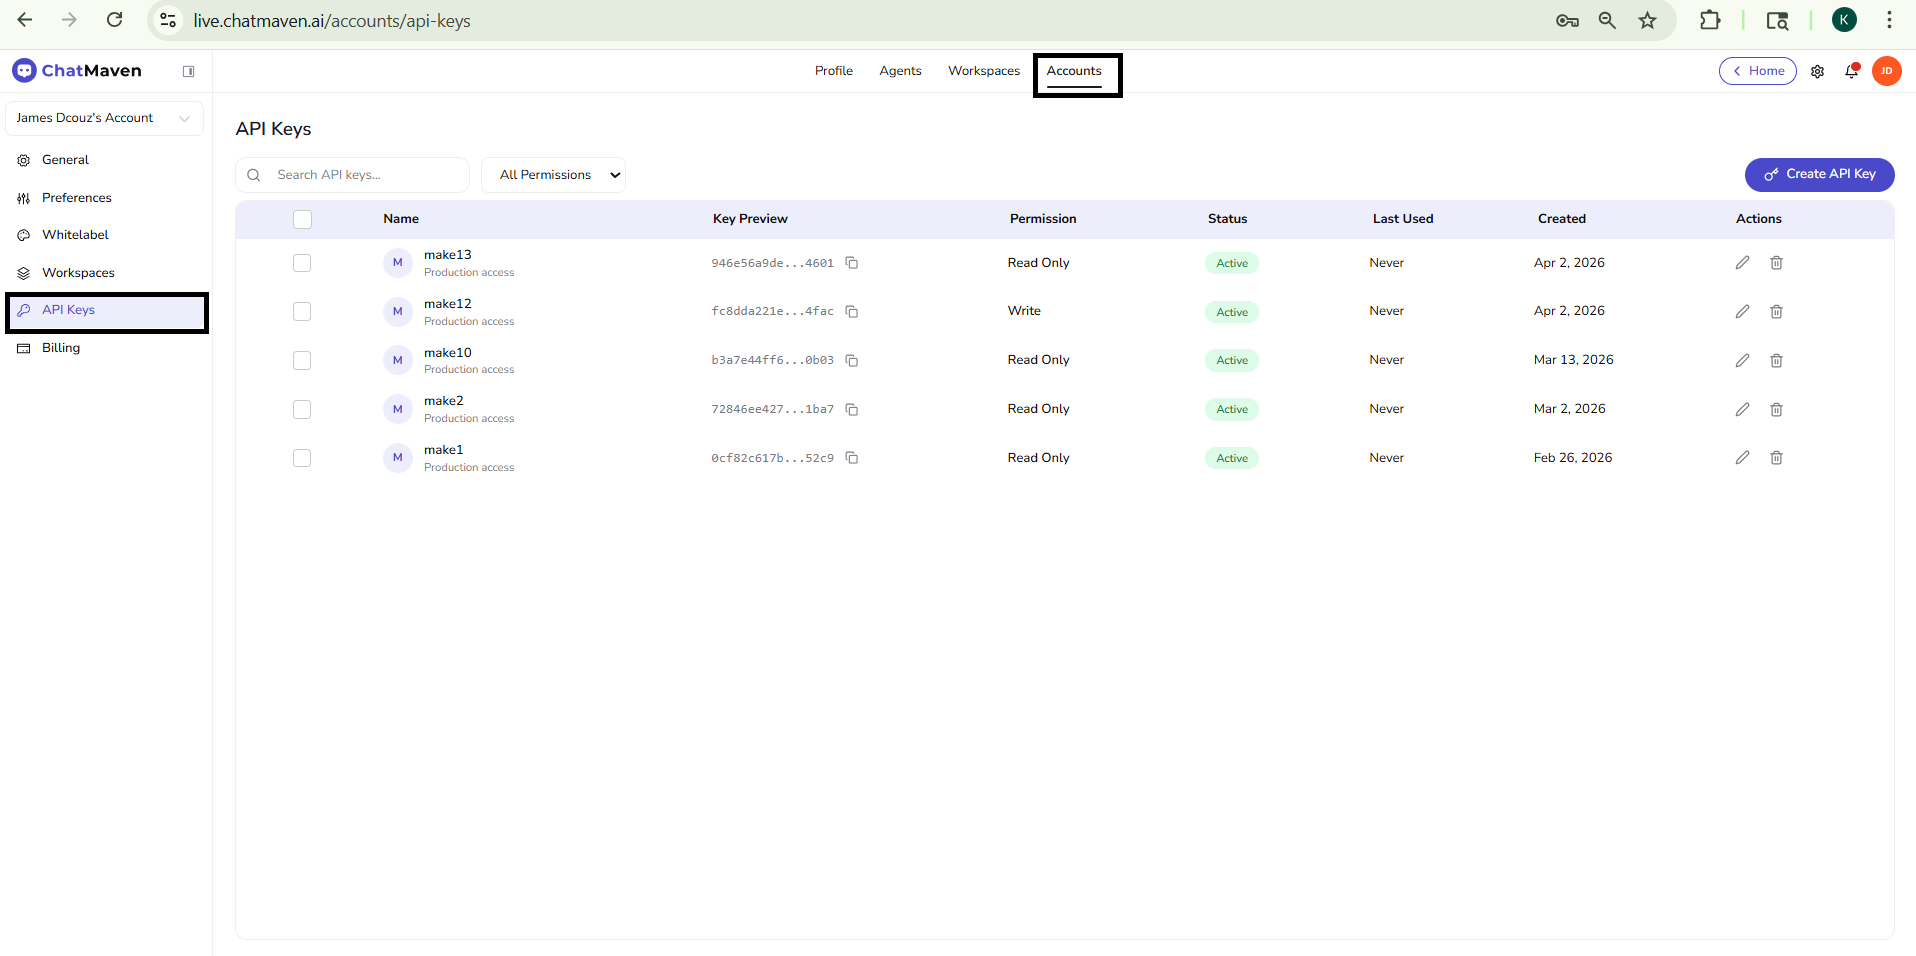The image size is (1916, 956).
Task: Check the make12 row checkbox
Action: point(302,312)
